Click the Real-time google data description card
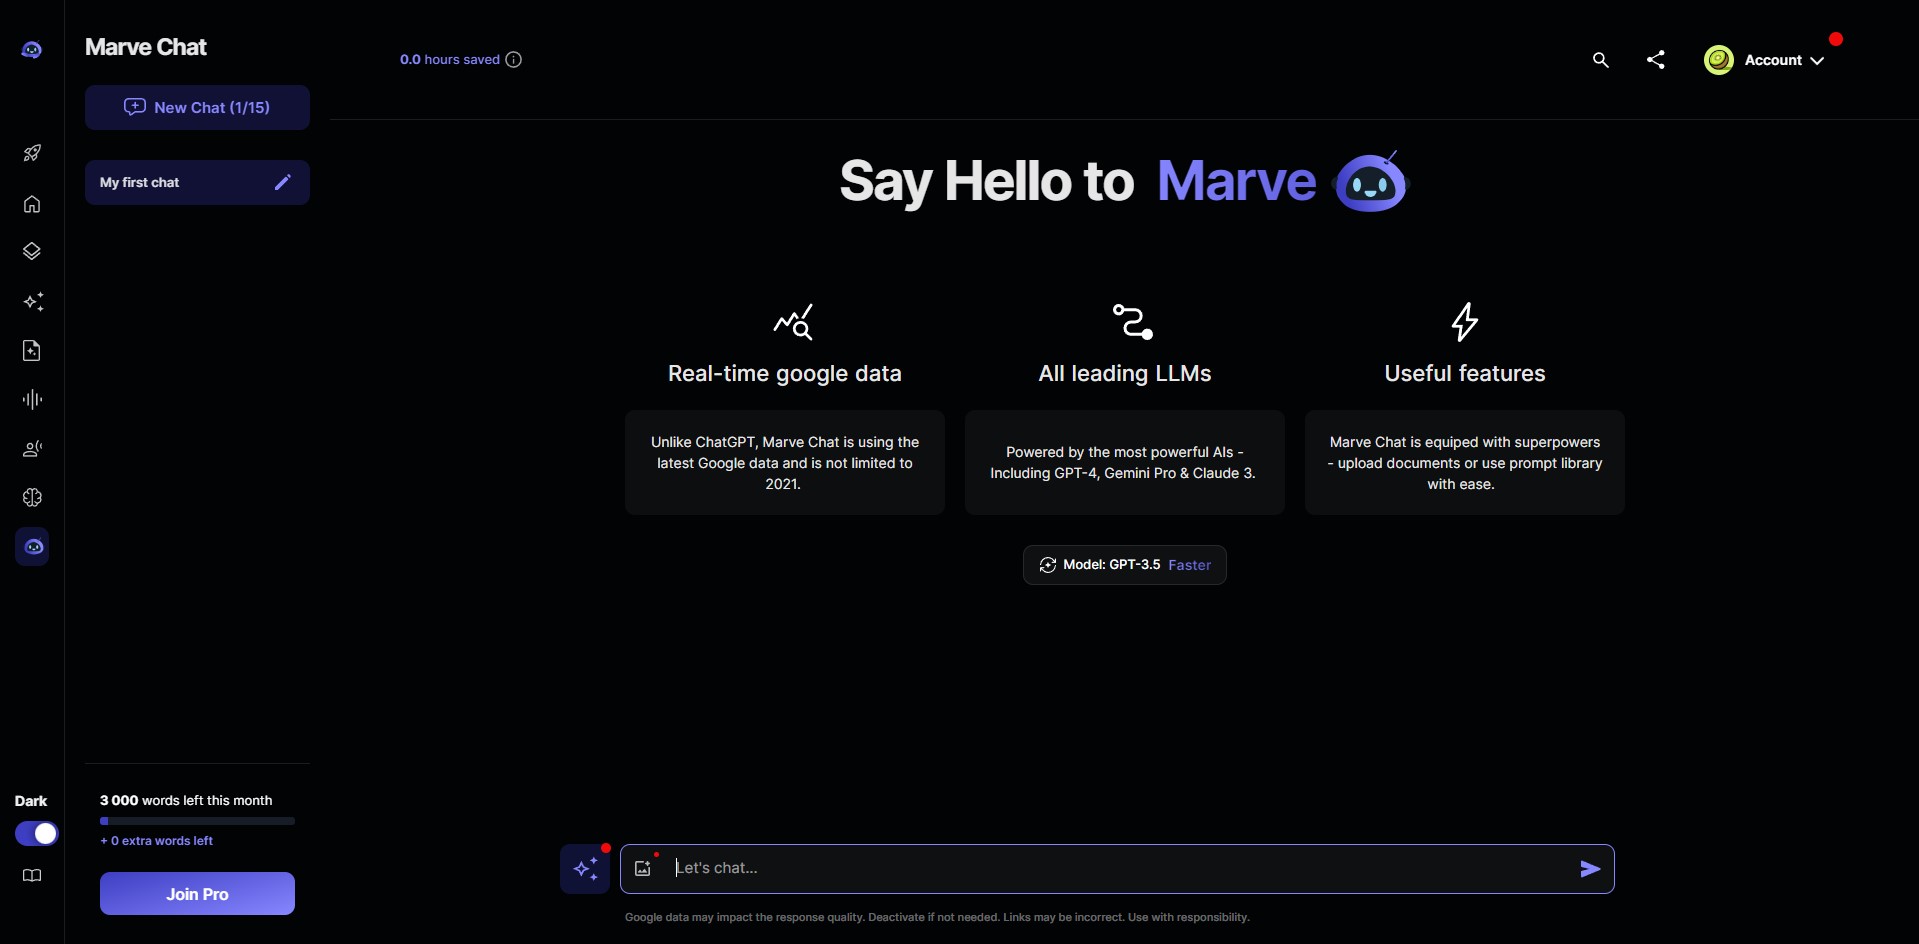 tap(785, 463)
